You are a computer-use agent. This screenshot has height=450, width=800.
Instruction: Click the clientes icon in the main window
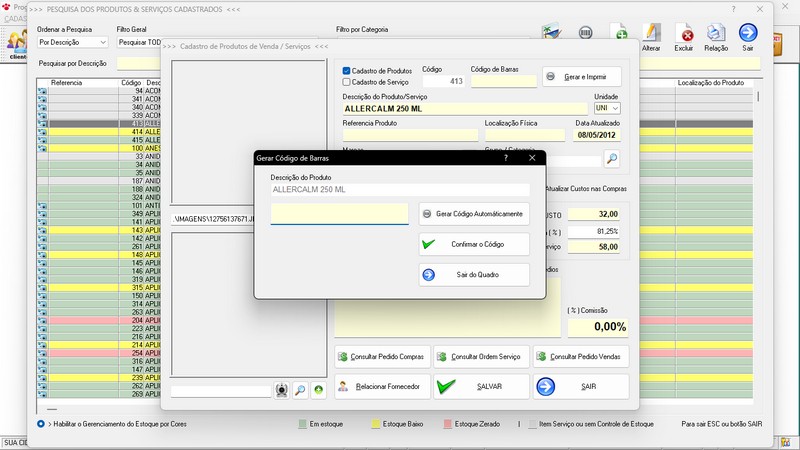pyautogui.click(x=17, y=45)
